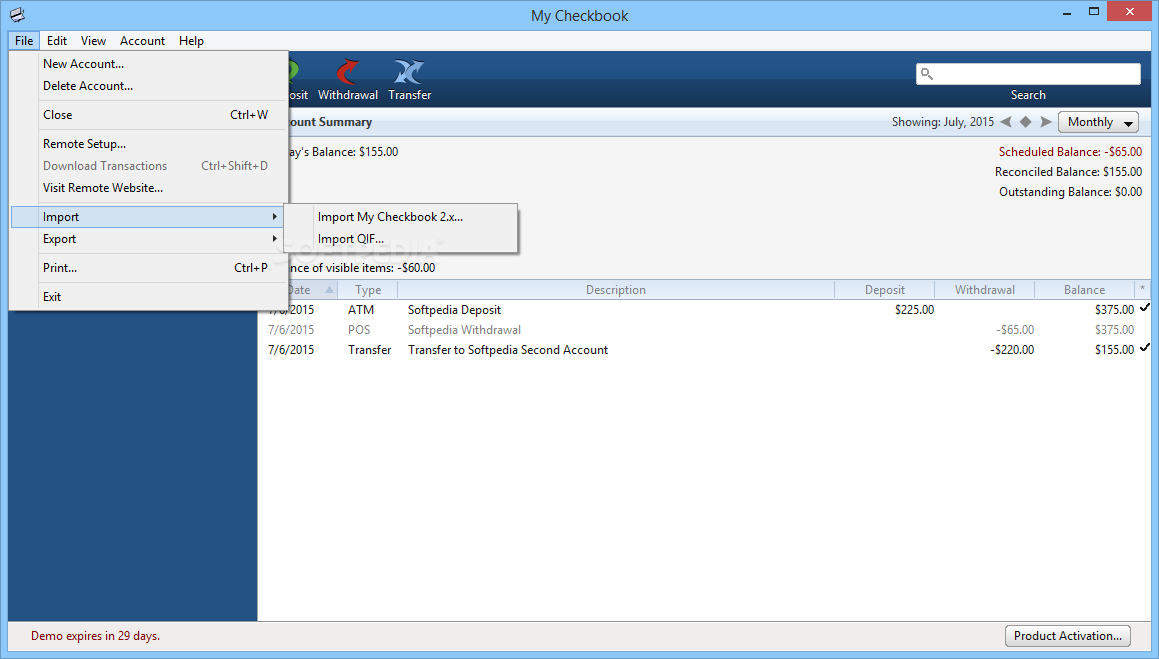Go to previous month arrow
The image size is (1159, 659).
[1005, 122]
